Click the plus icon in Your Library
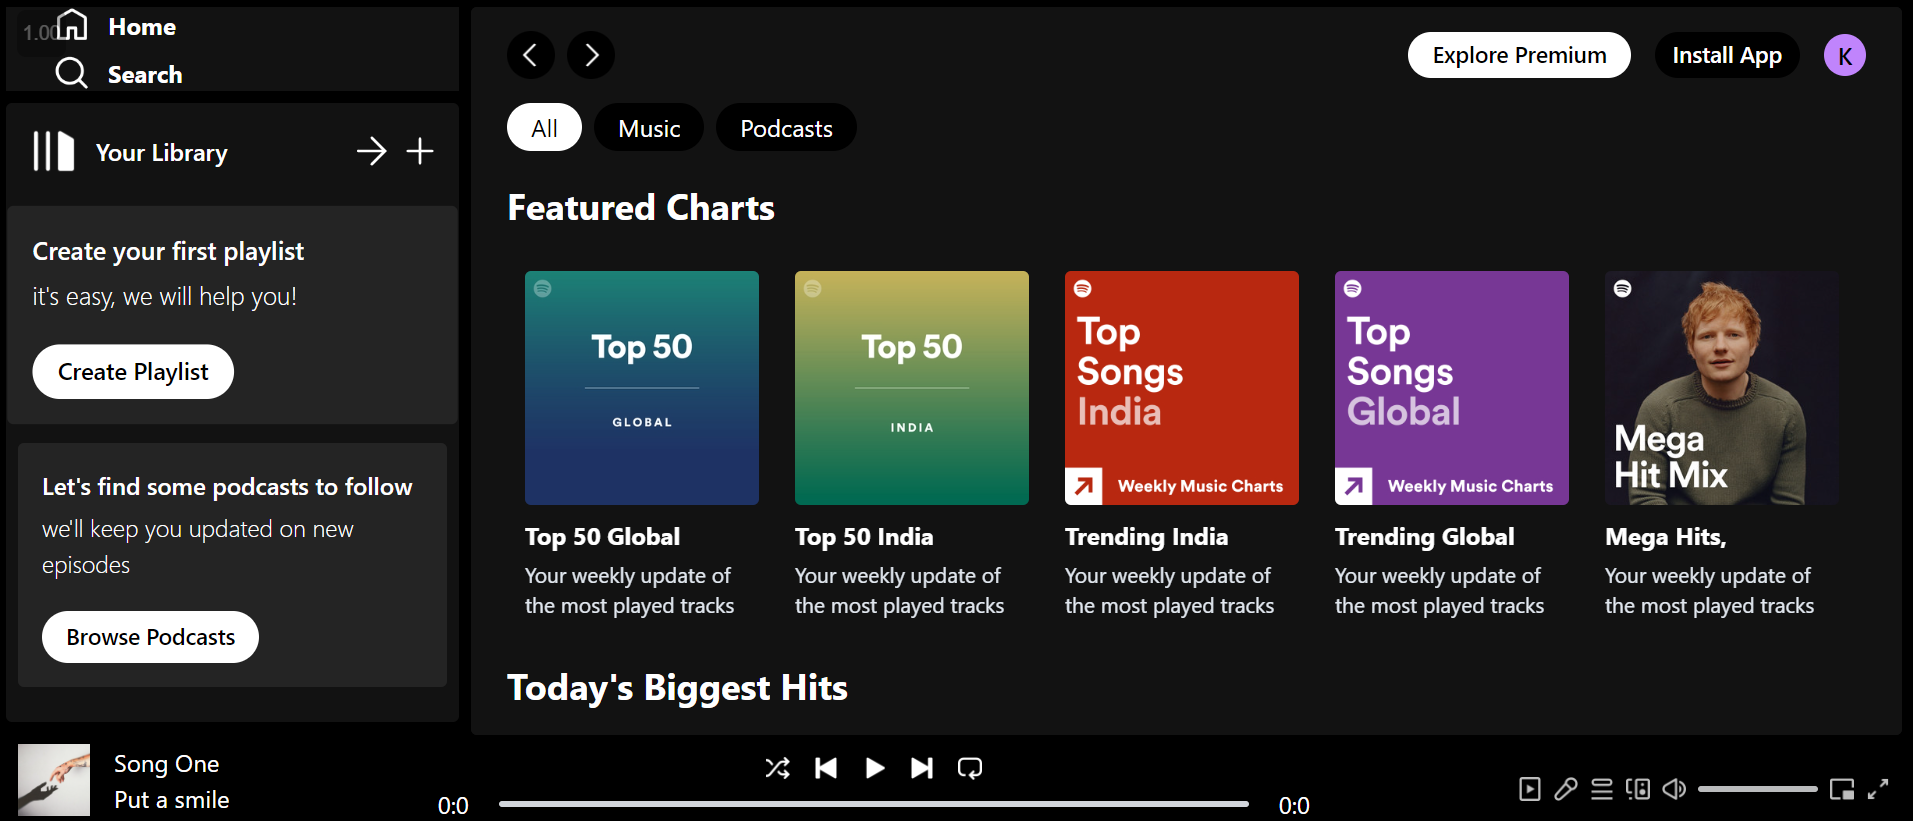The height and width of the screenshot is (821, 1913). pos(420,151)
